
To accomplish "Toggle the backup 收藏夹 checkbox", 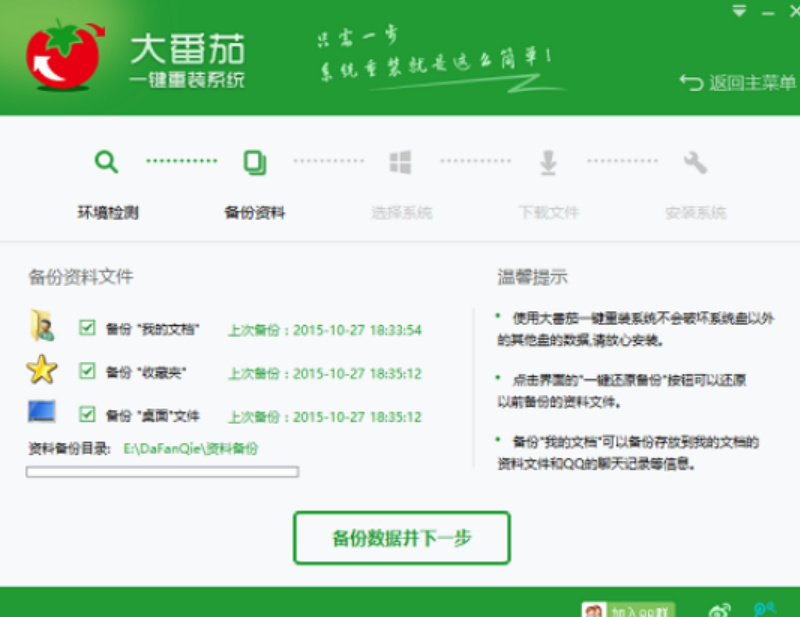I will point(87,371).
